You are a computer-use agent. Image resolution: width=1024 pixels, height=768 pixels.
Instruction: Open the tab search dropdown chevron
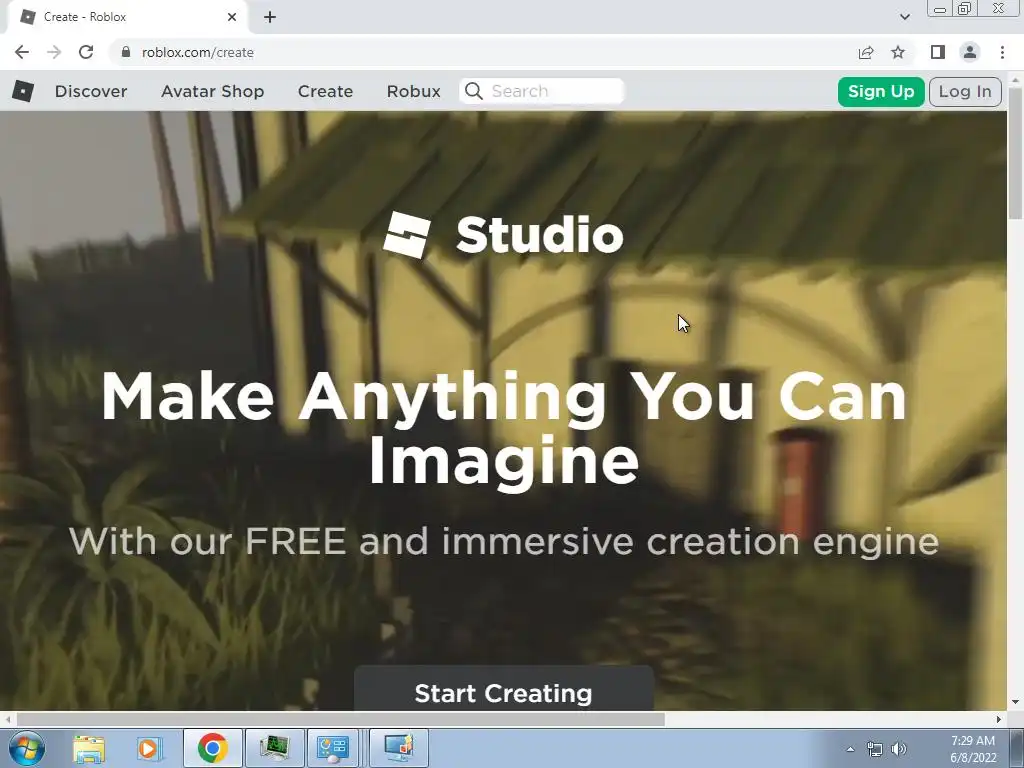(904, 17)
